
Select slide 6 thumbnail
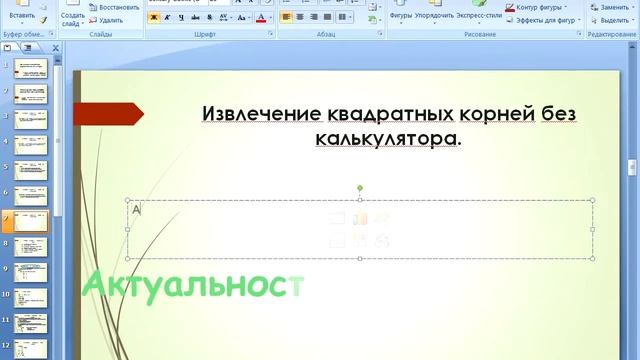pos(31,196)
